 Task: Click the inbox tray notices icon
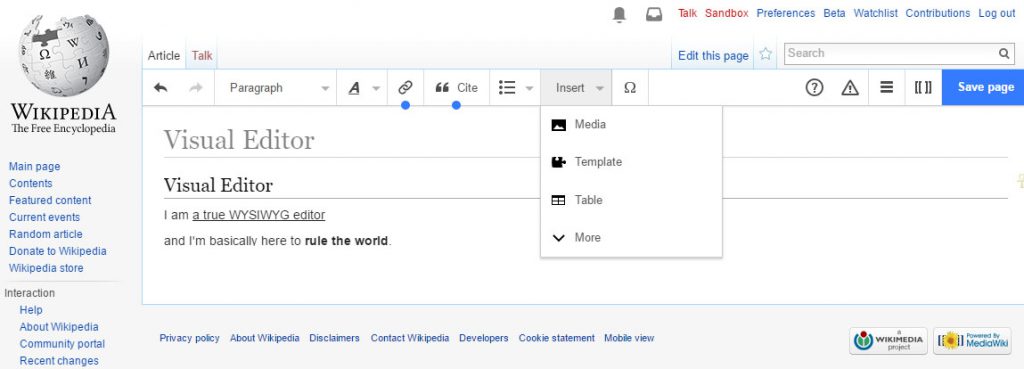point(654,14)
